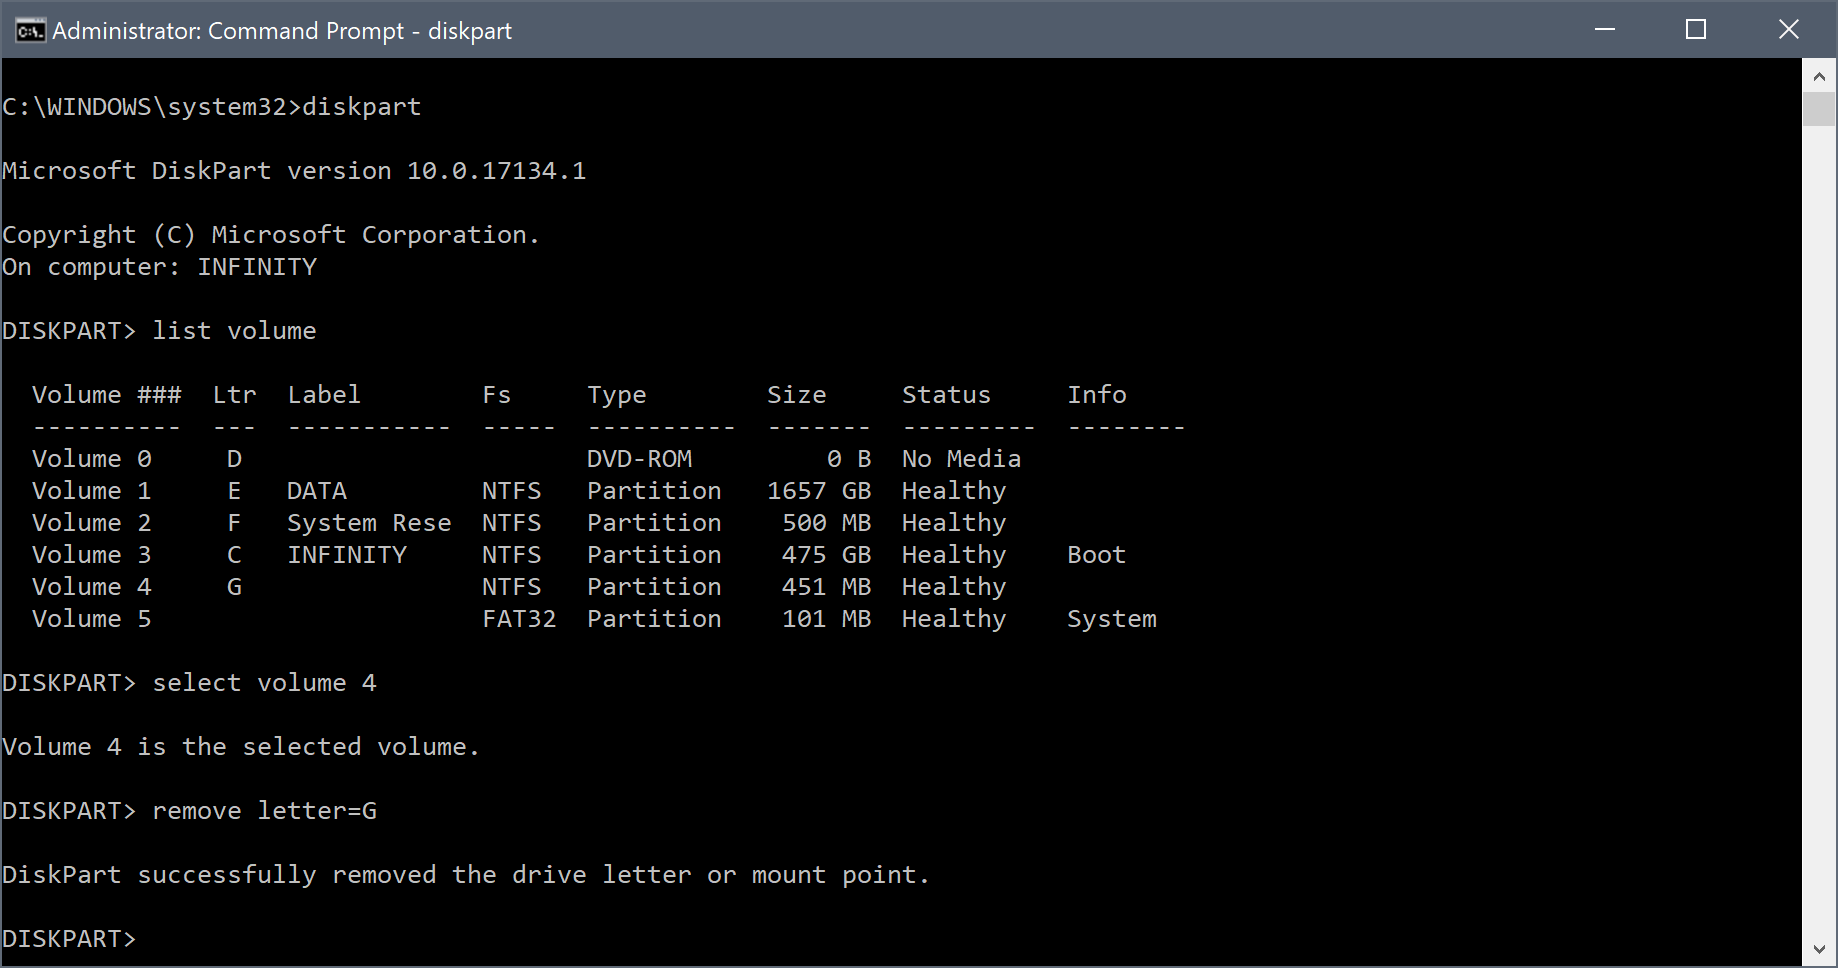Click the 'list volume' command text
The width and height of the screenshot is (1838, 968).
coord(234,331)
